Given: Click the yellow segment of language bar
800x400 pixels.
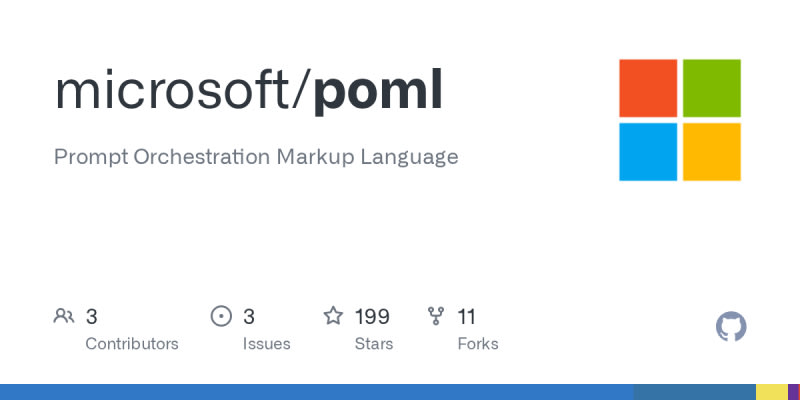Looking at the screenshot, I should (771, 392).
